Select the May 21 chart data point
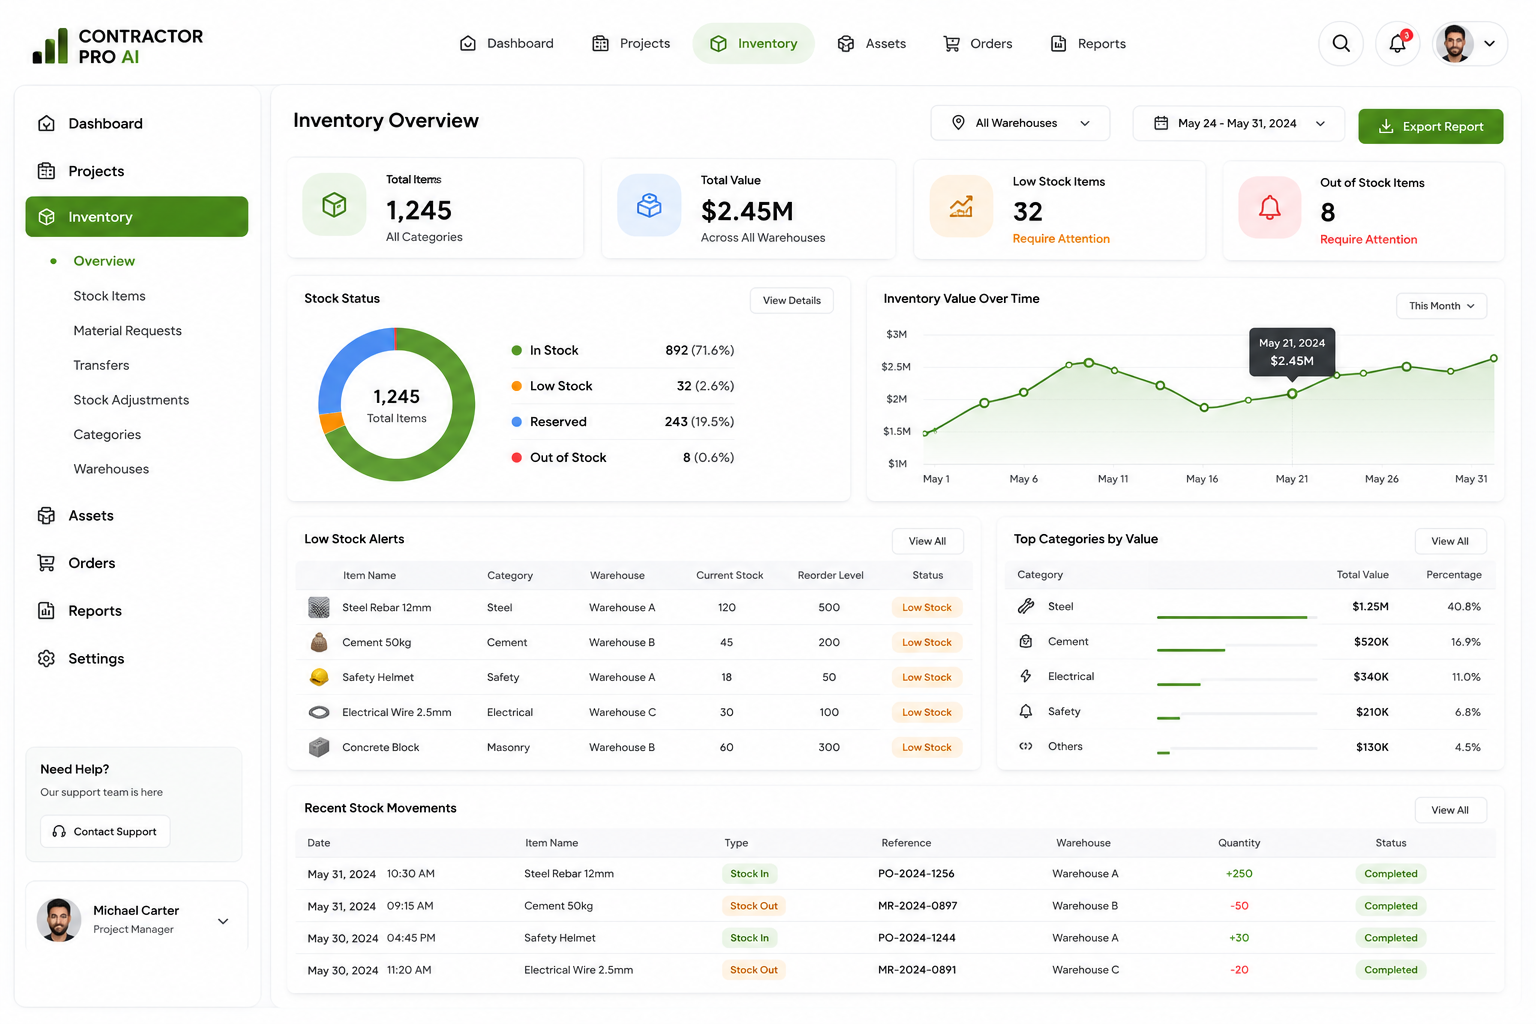Viewport: 1536px width, 1024px height. [1292, 394]
